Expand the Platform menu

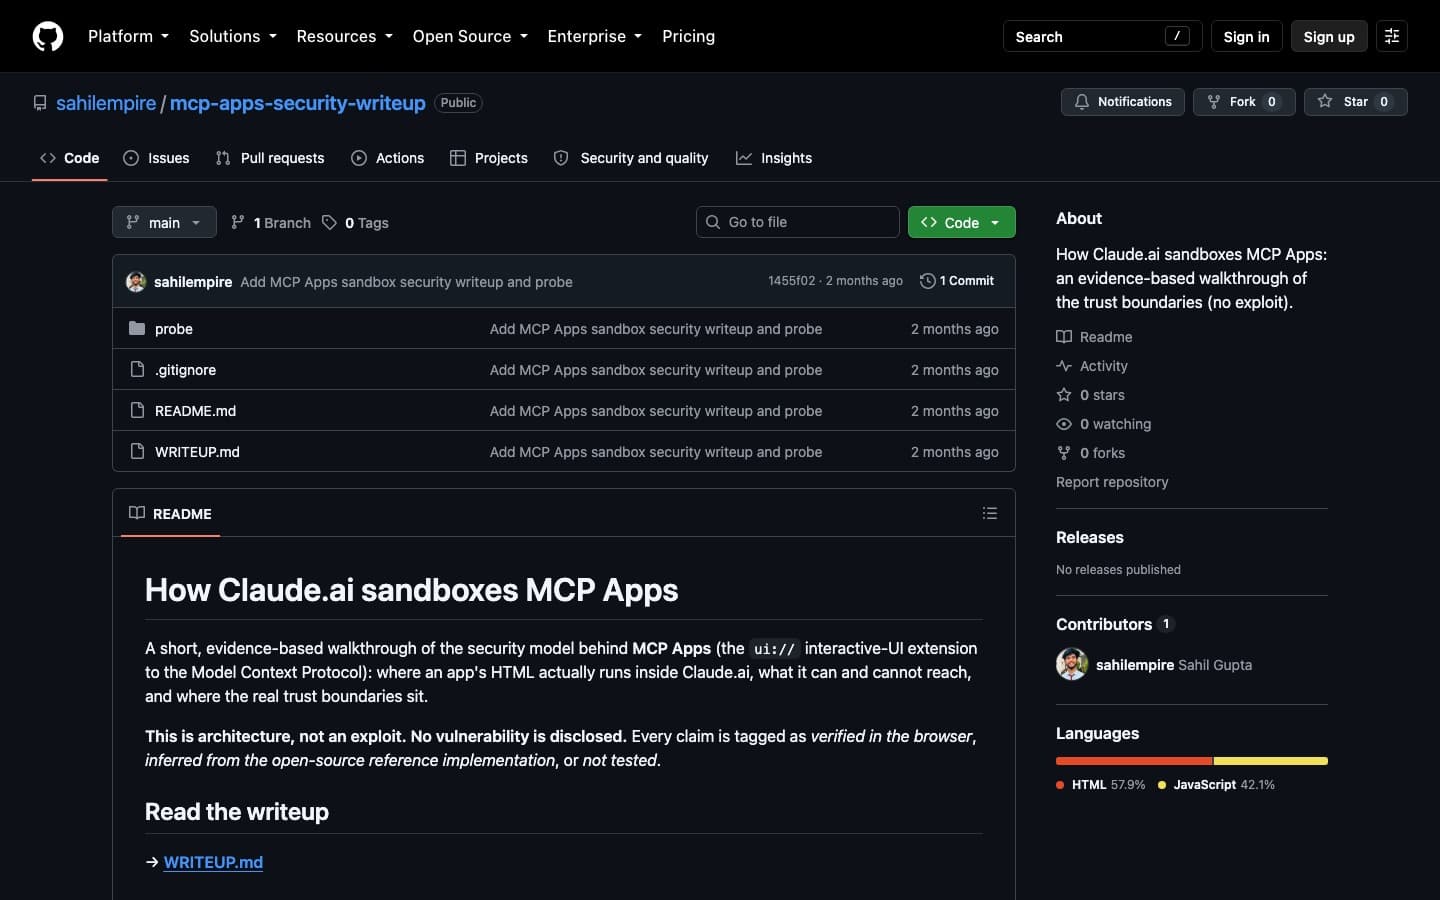point(128,36)
